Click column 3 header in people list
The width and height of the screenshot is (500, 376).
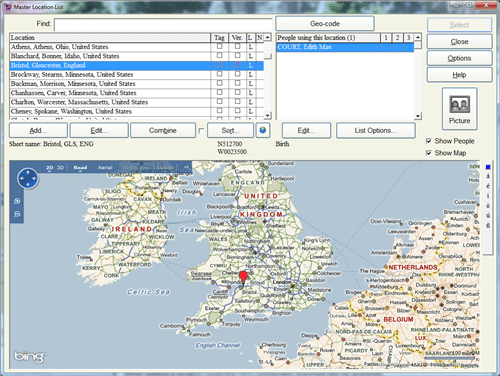[408, 37]
